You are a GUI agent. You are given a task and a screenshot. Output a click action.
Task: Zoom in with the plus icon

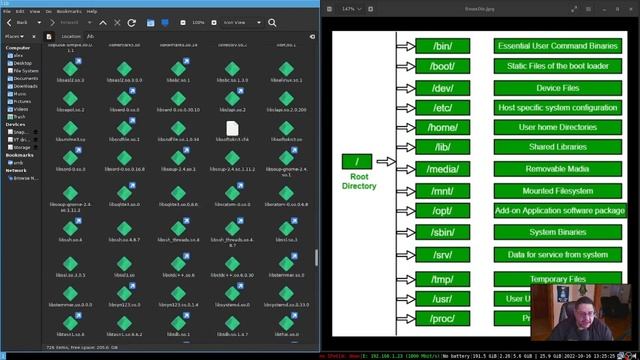(214, 23)
